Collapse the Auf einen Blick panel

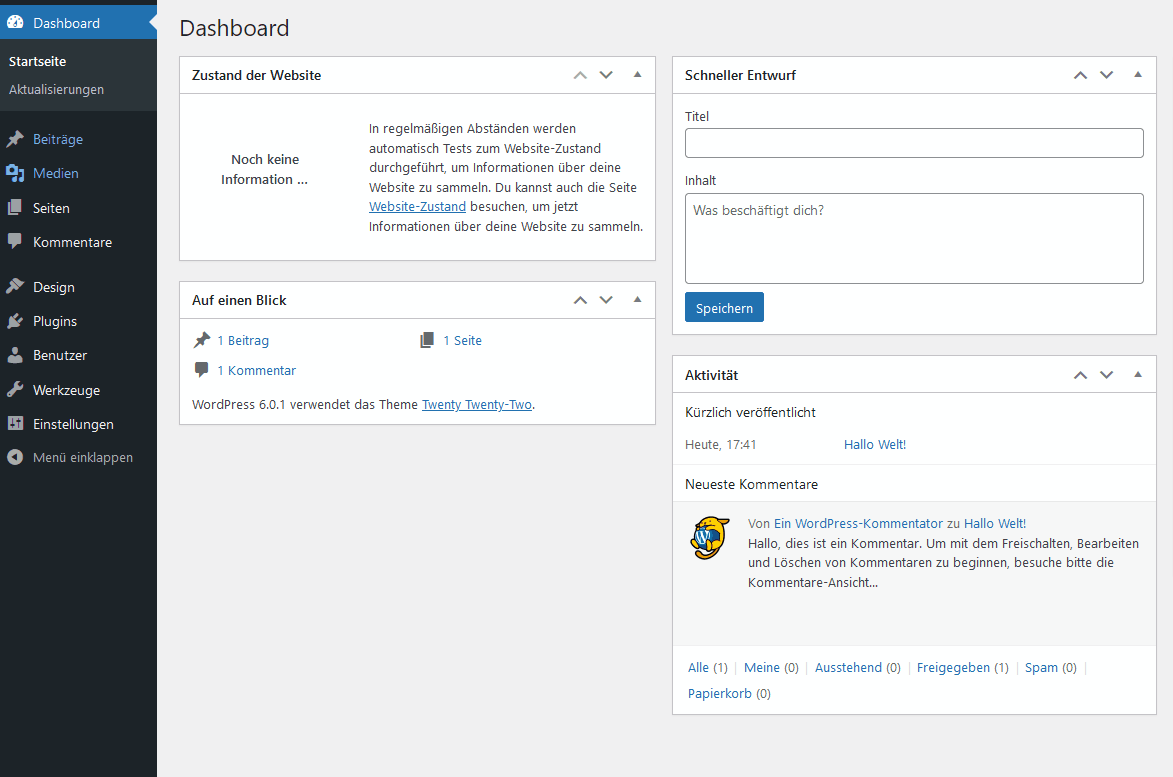click(637, 300)
